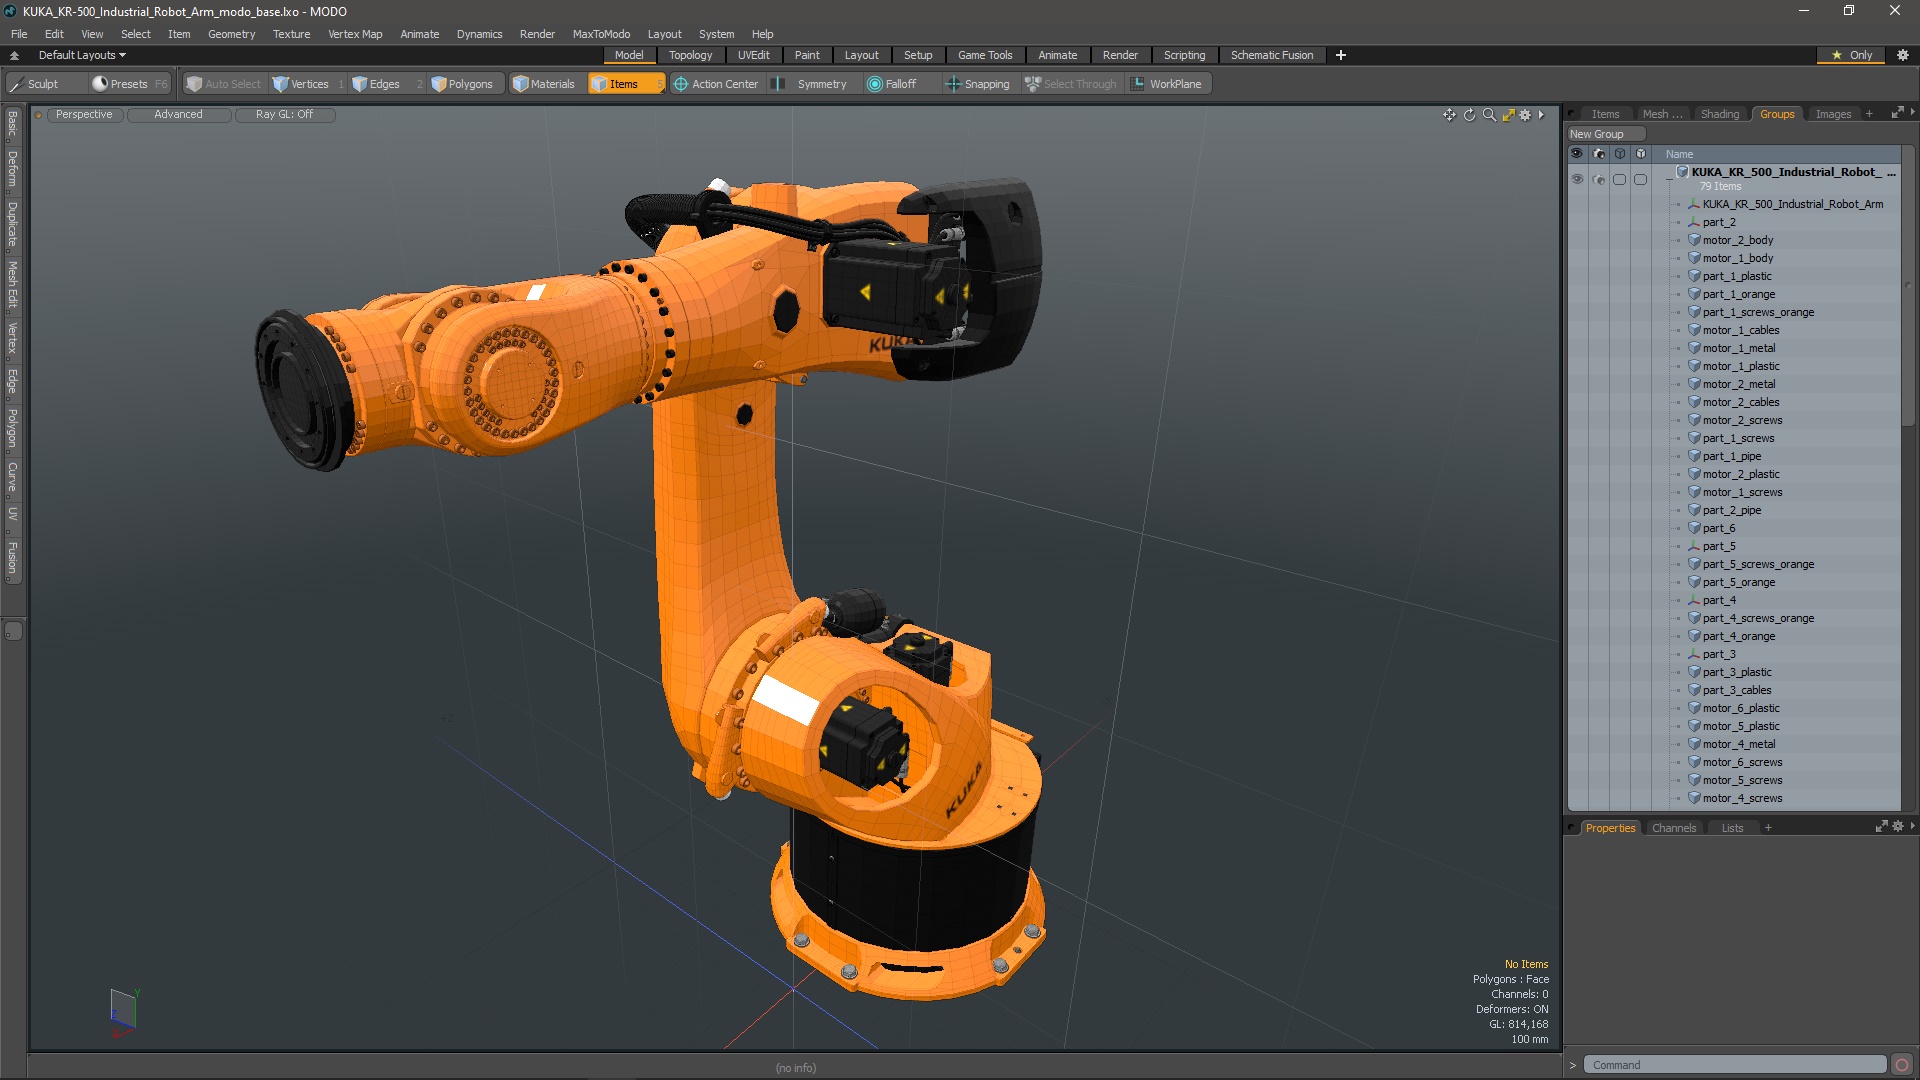This screenshot has height=1080, width=1920.
Task: Click the render camera column header icon
Action: click(1598, 154)
